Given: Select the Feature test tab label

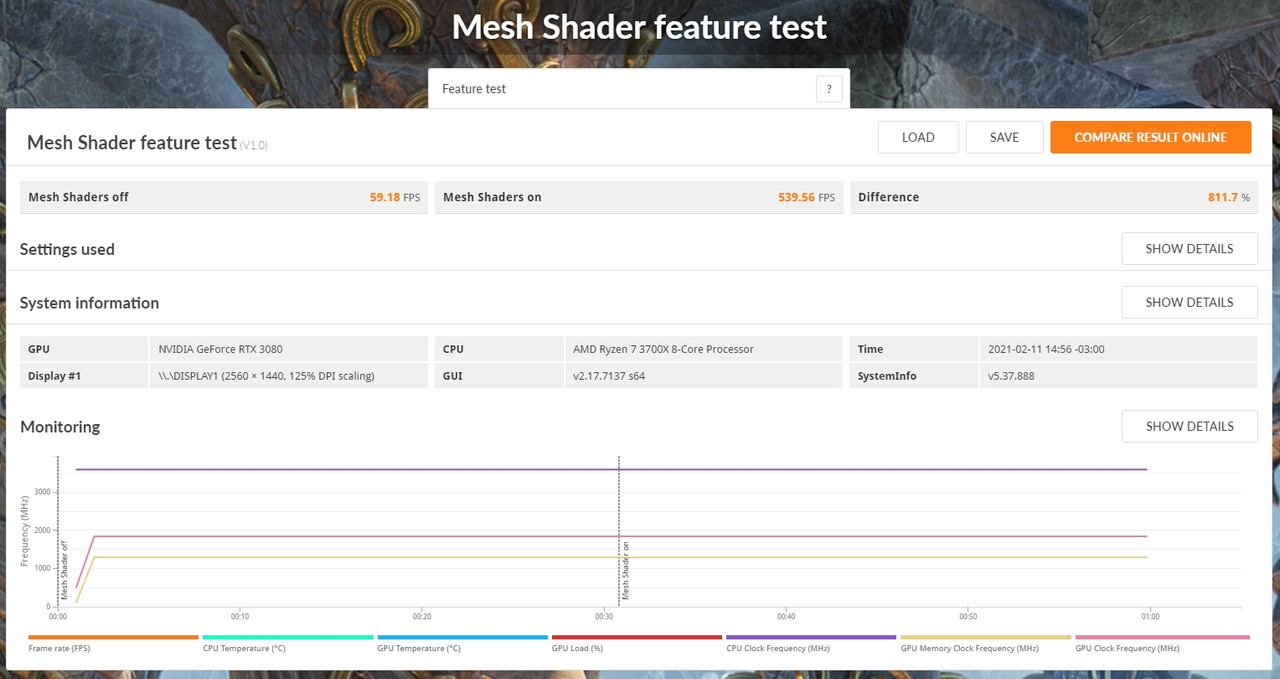Looking at the screenshot, I should [474, 89].
